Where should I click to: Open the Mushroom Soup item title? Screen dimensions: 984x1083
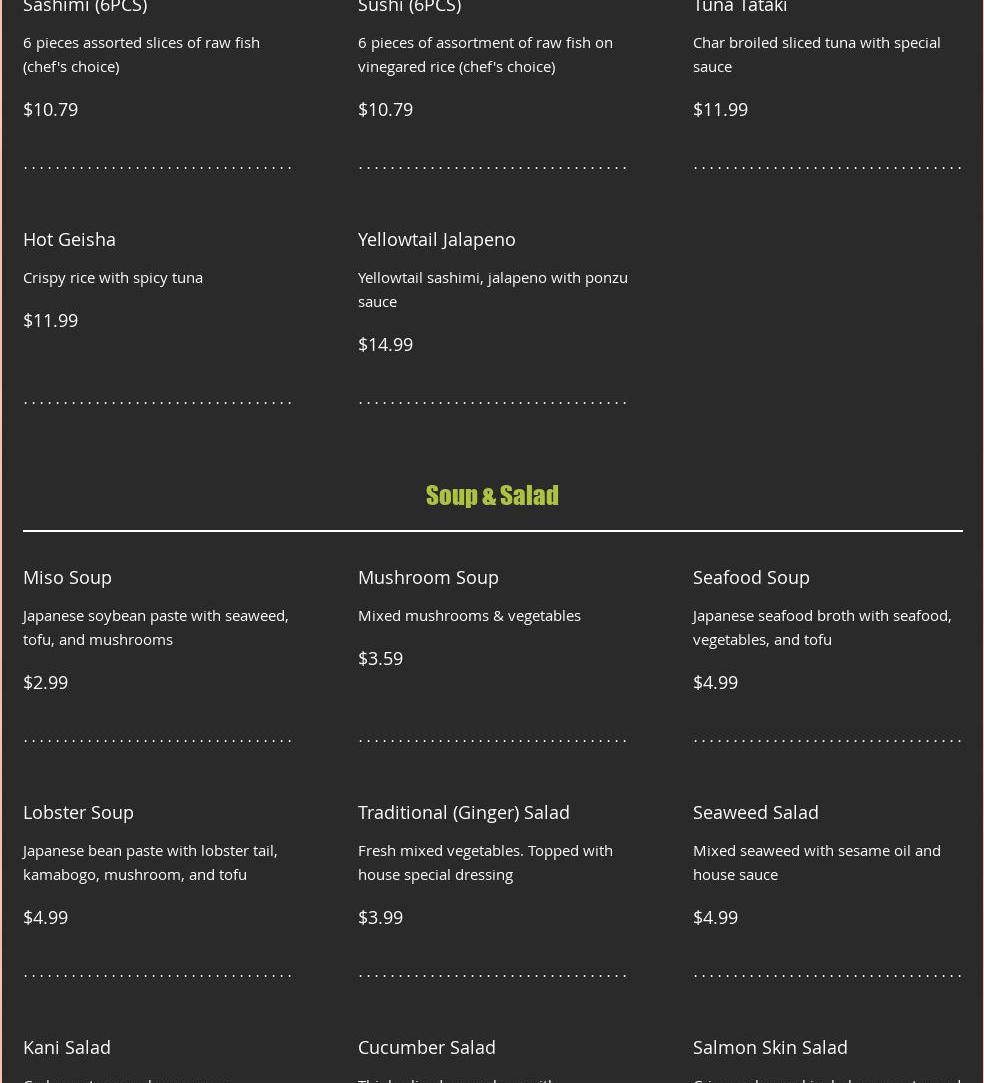point(428,577)
